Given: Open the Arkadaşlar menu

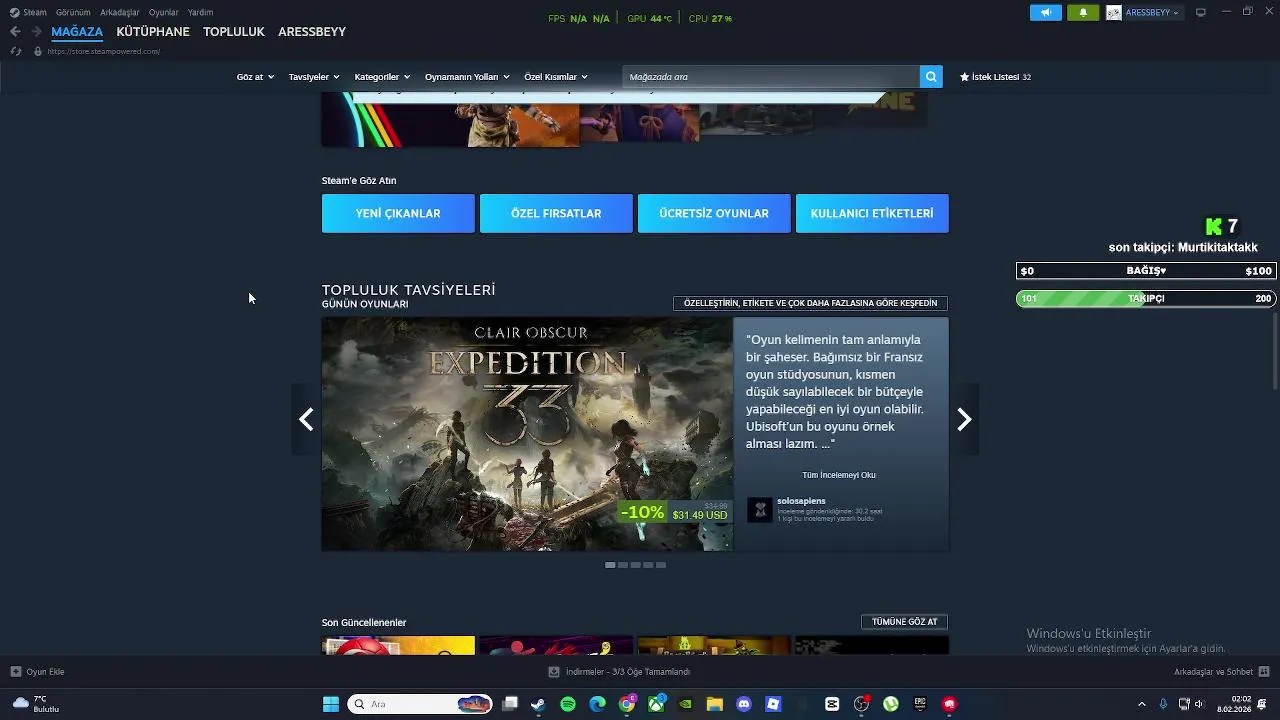Looking at the screenshot, I should pos(120,12).
